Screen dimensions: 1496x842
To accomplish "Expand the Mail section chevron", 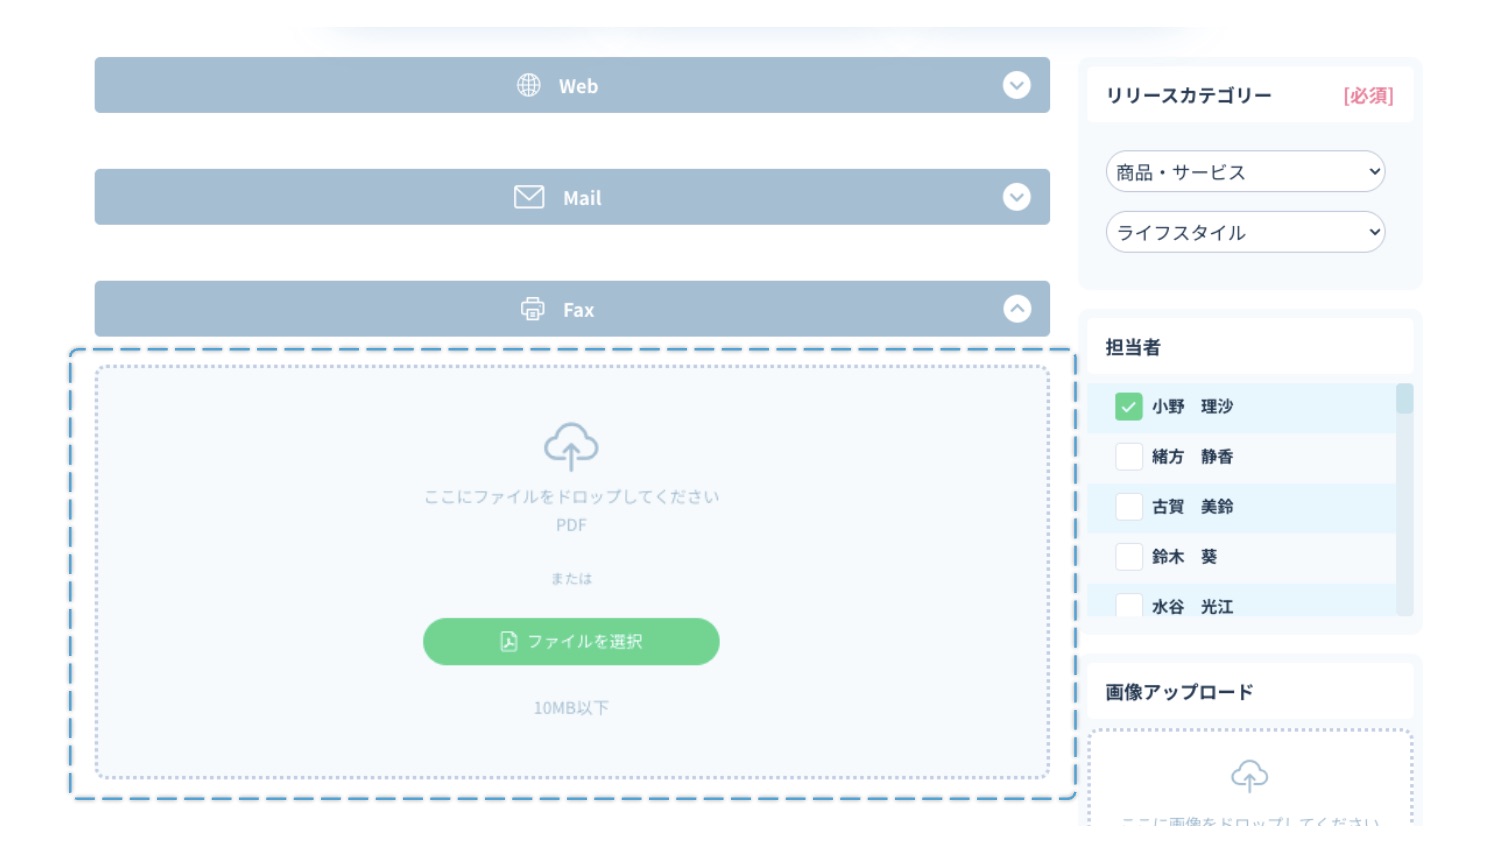I will 1016,198.
